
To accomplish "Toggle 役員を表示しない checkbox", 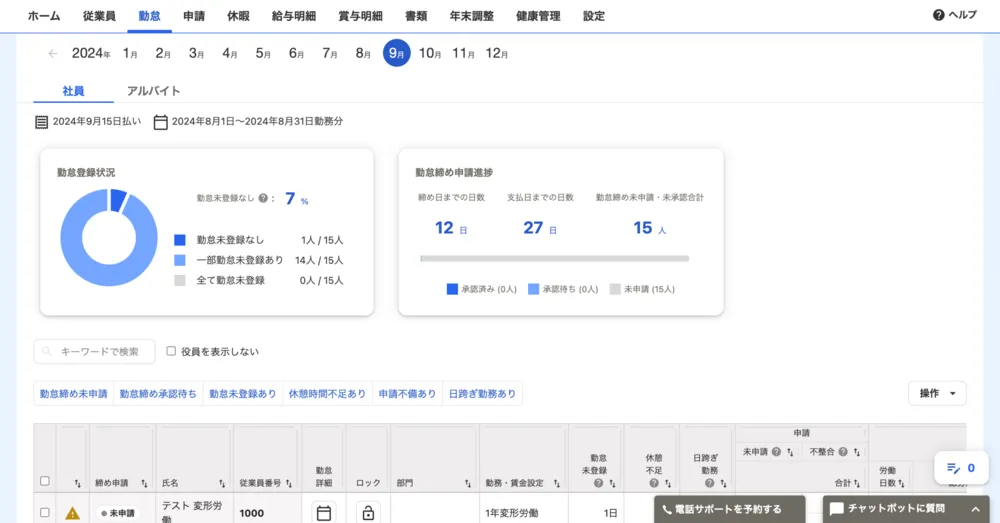I will 171,351.
